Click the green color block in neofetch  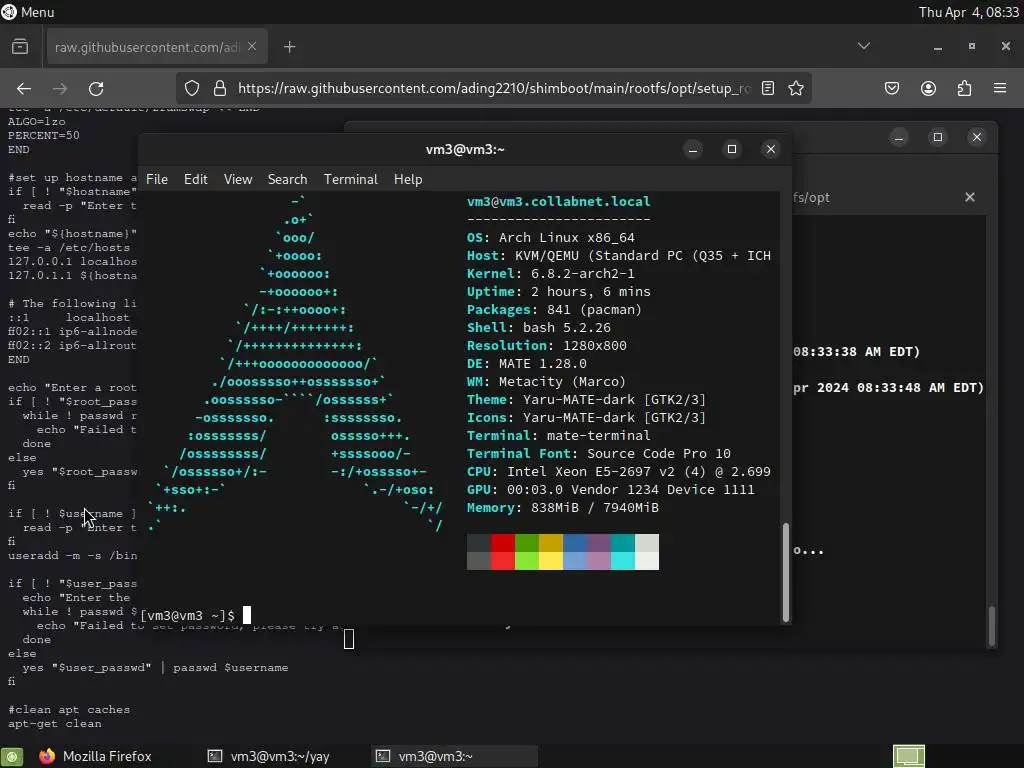click(x=526, y=552)
